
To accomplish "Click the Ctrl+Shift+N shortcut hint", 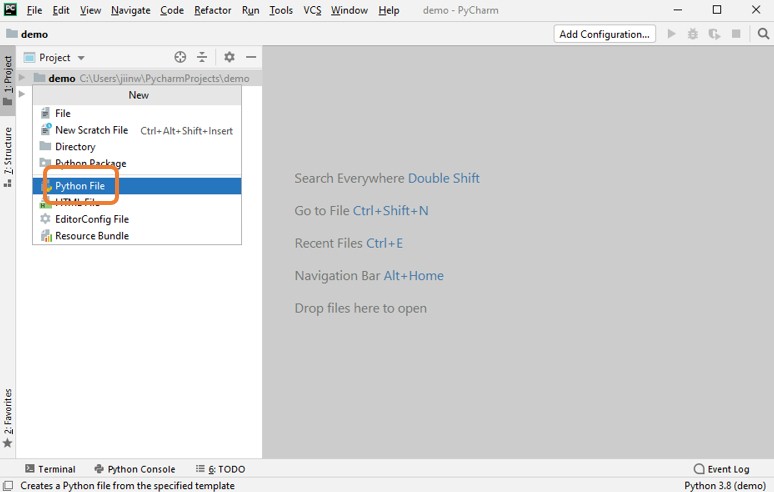I will pos(390,211).
